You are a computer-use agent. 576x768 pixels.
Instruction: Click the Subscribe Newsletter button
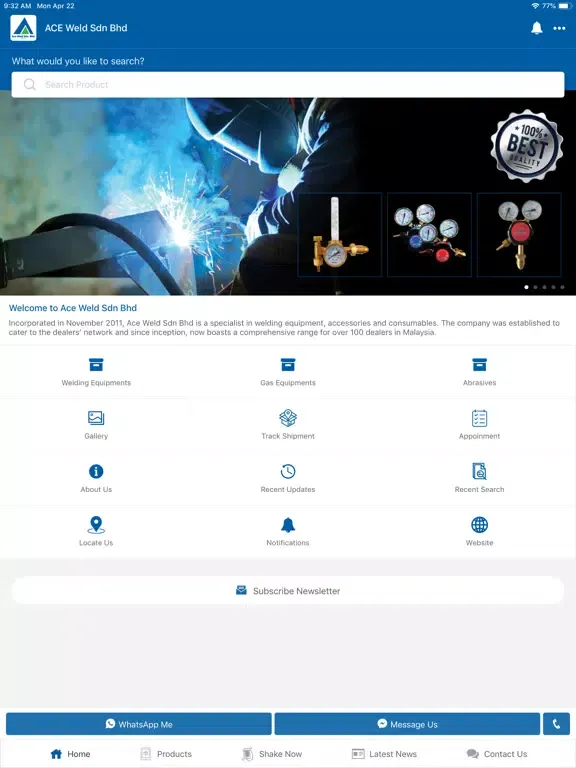(x=288, y=591)
